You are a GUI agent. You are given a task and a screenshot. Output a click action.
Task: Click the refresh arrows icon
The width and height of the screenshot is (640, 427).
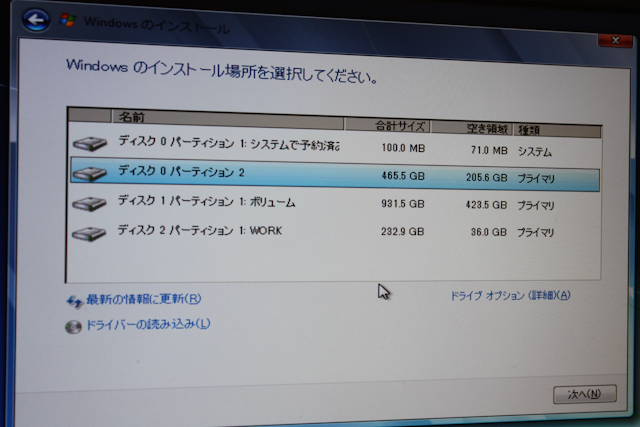pyautogui.click(x=74, y=301)
